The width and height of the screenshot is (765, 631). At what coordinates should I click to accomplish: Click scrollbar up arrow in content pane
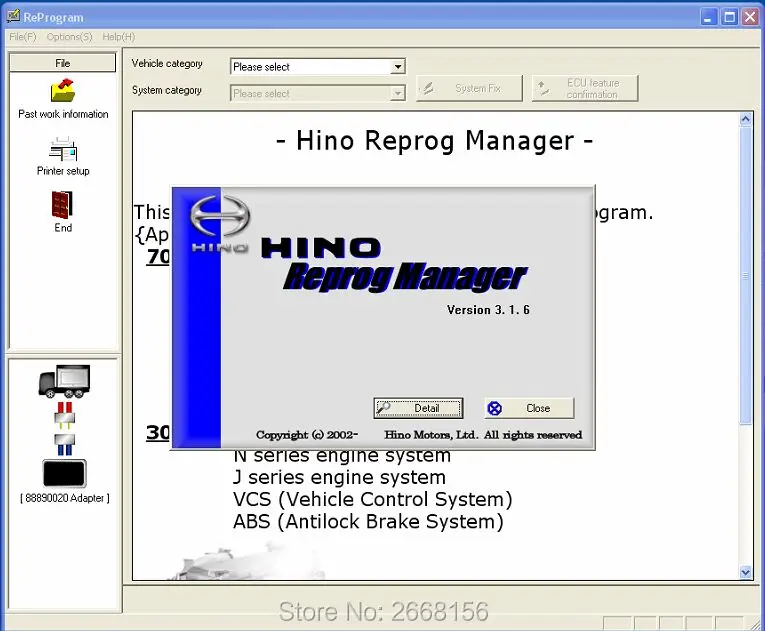(x=745, y=119)
